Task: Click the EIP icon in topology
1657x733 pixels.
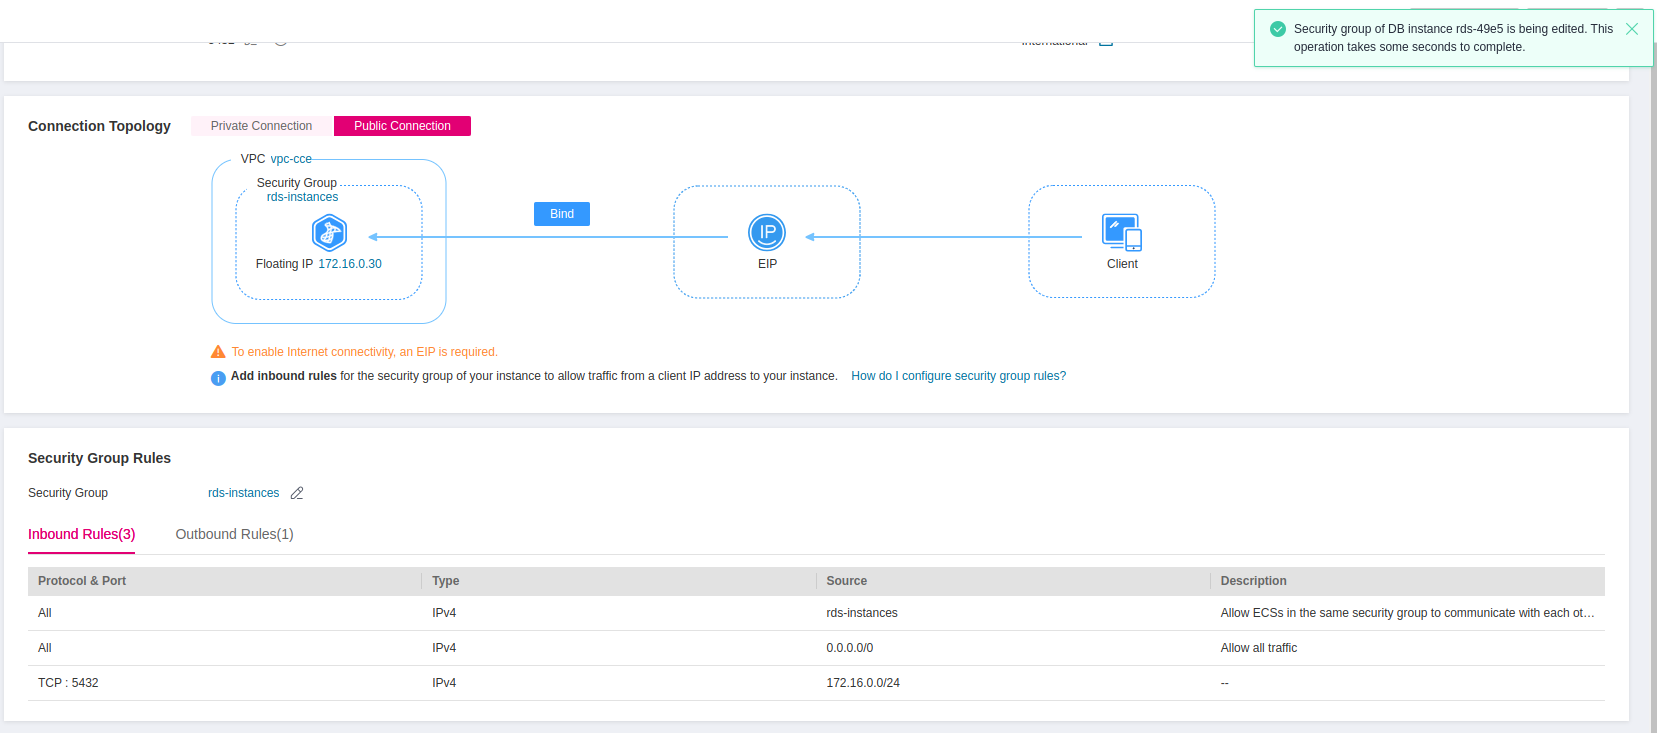Action: pyautogui.click(x=767, y=233)
